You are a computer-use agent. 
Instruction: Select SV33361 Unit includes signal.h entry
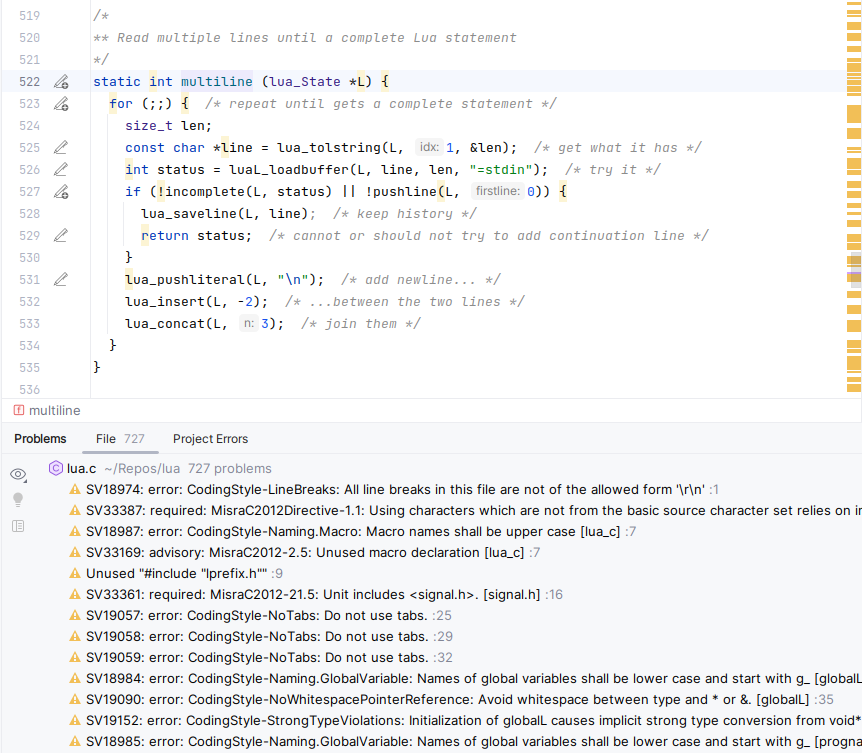coord(316,595)
